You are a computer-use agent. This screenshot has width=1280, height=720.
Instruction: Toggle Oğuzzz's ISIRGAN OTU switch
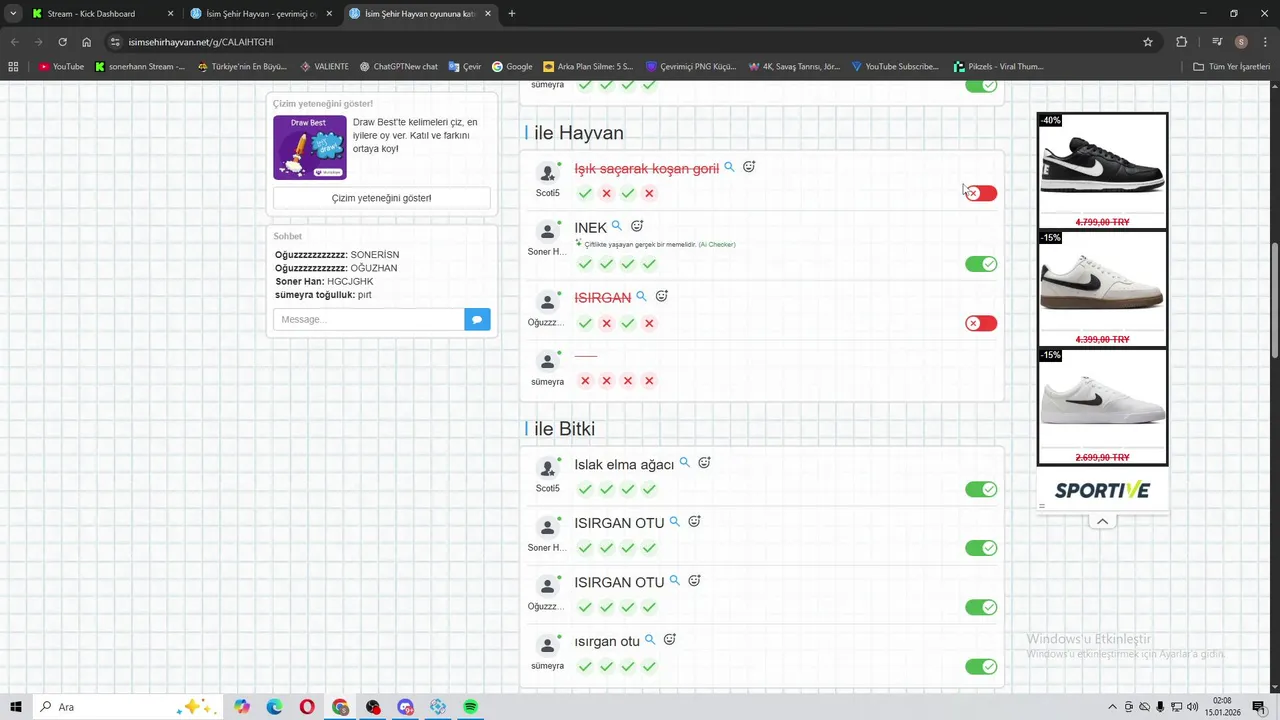[981, 607]
